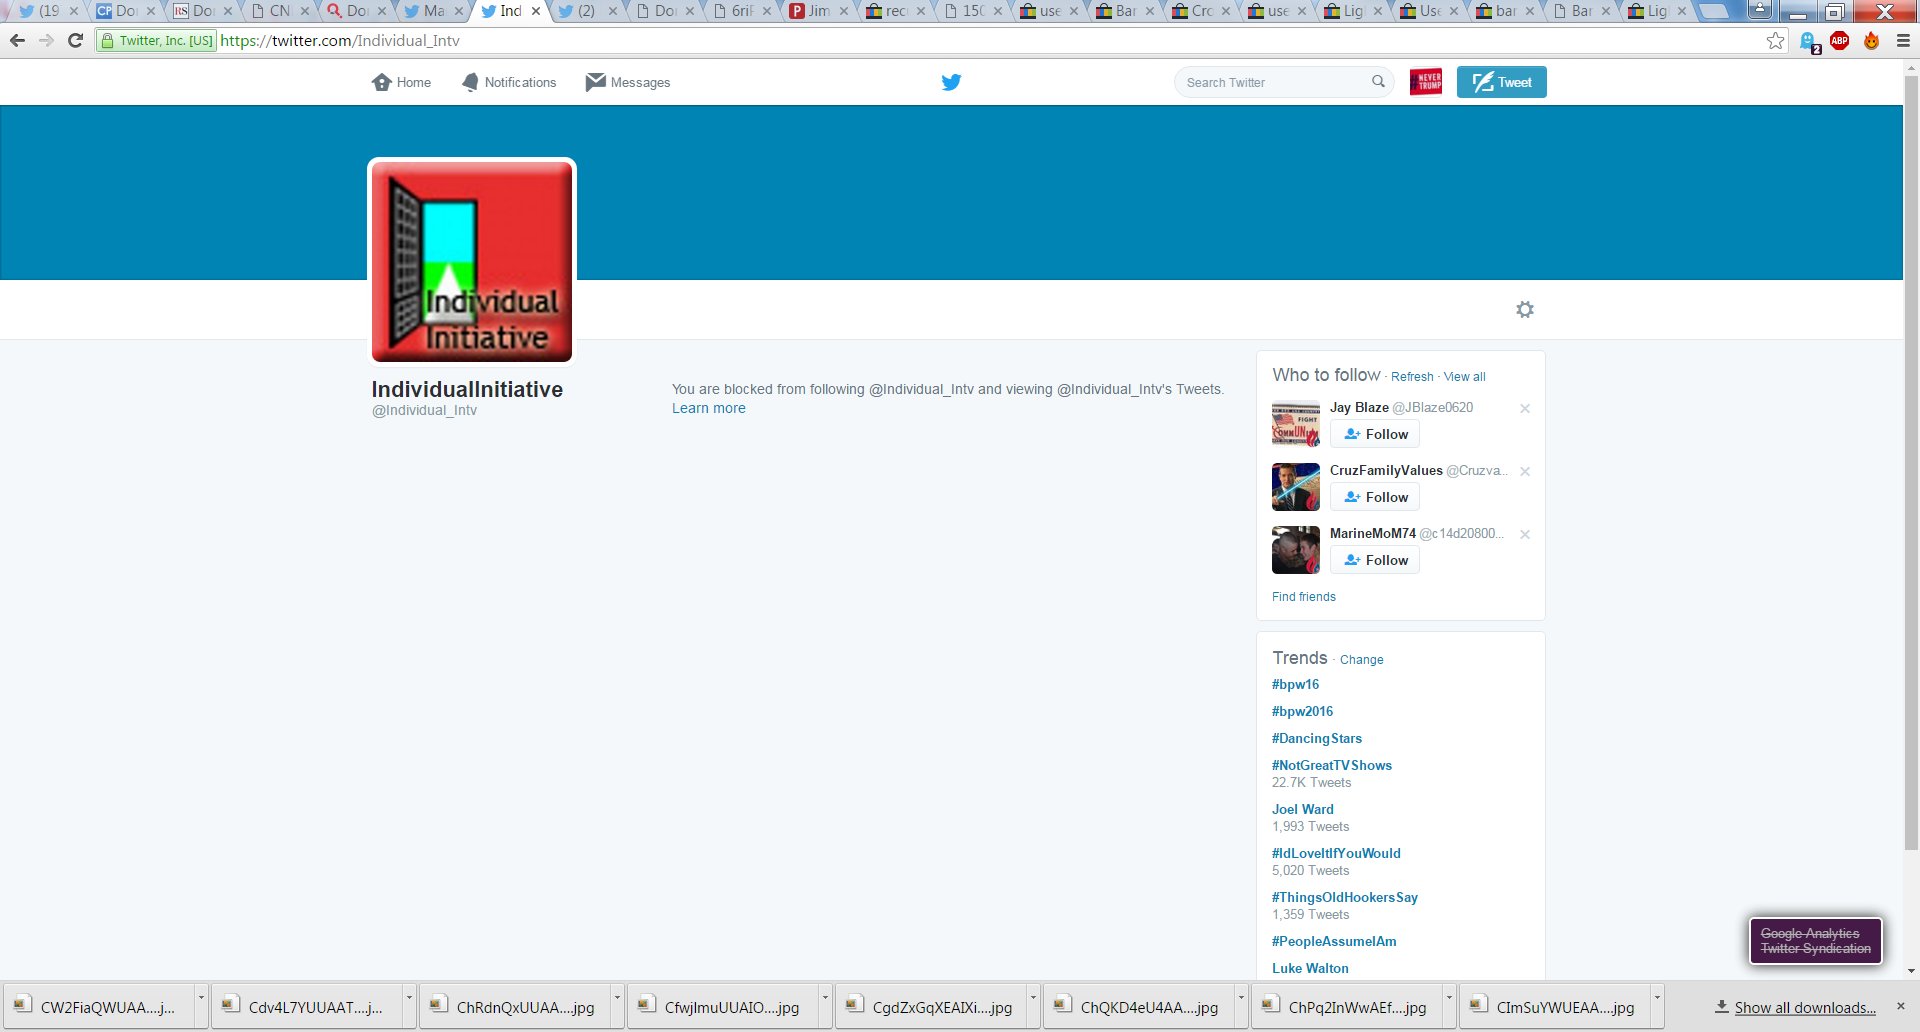Open the #bpw2016 trend
This screenshot has width=1920, height=1032.
click(x=1302, y=711)
